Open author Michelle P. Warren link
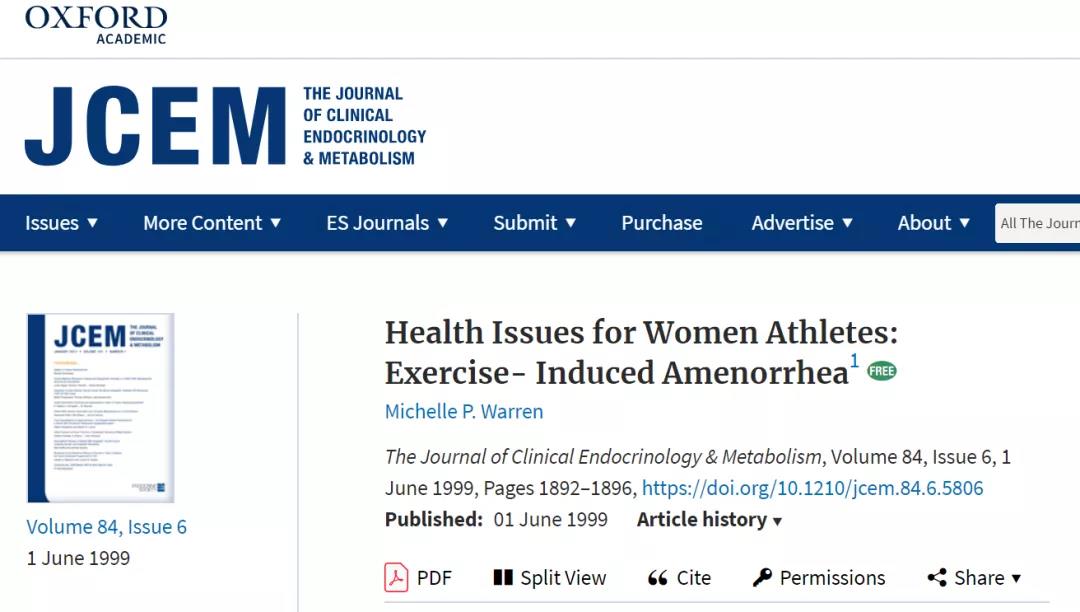 (x=464, y=412)
